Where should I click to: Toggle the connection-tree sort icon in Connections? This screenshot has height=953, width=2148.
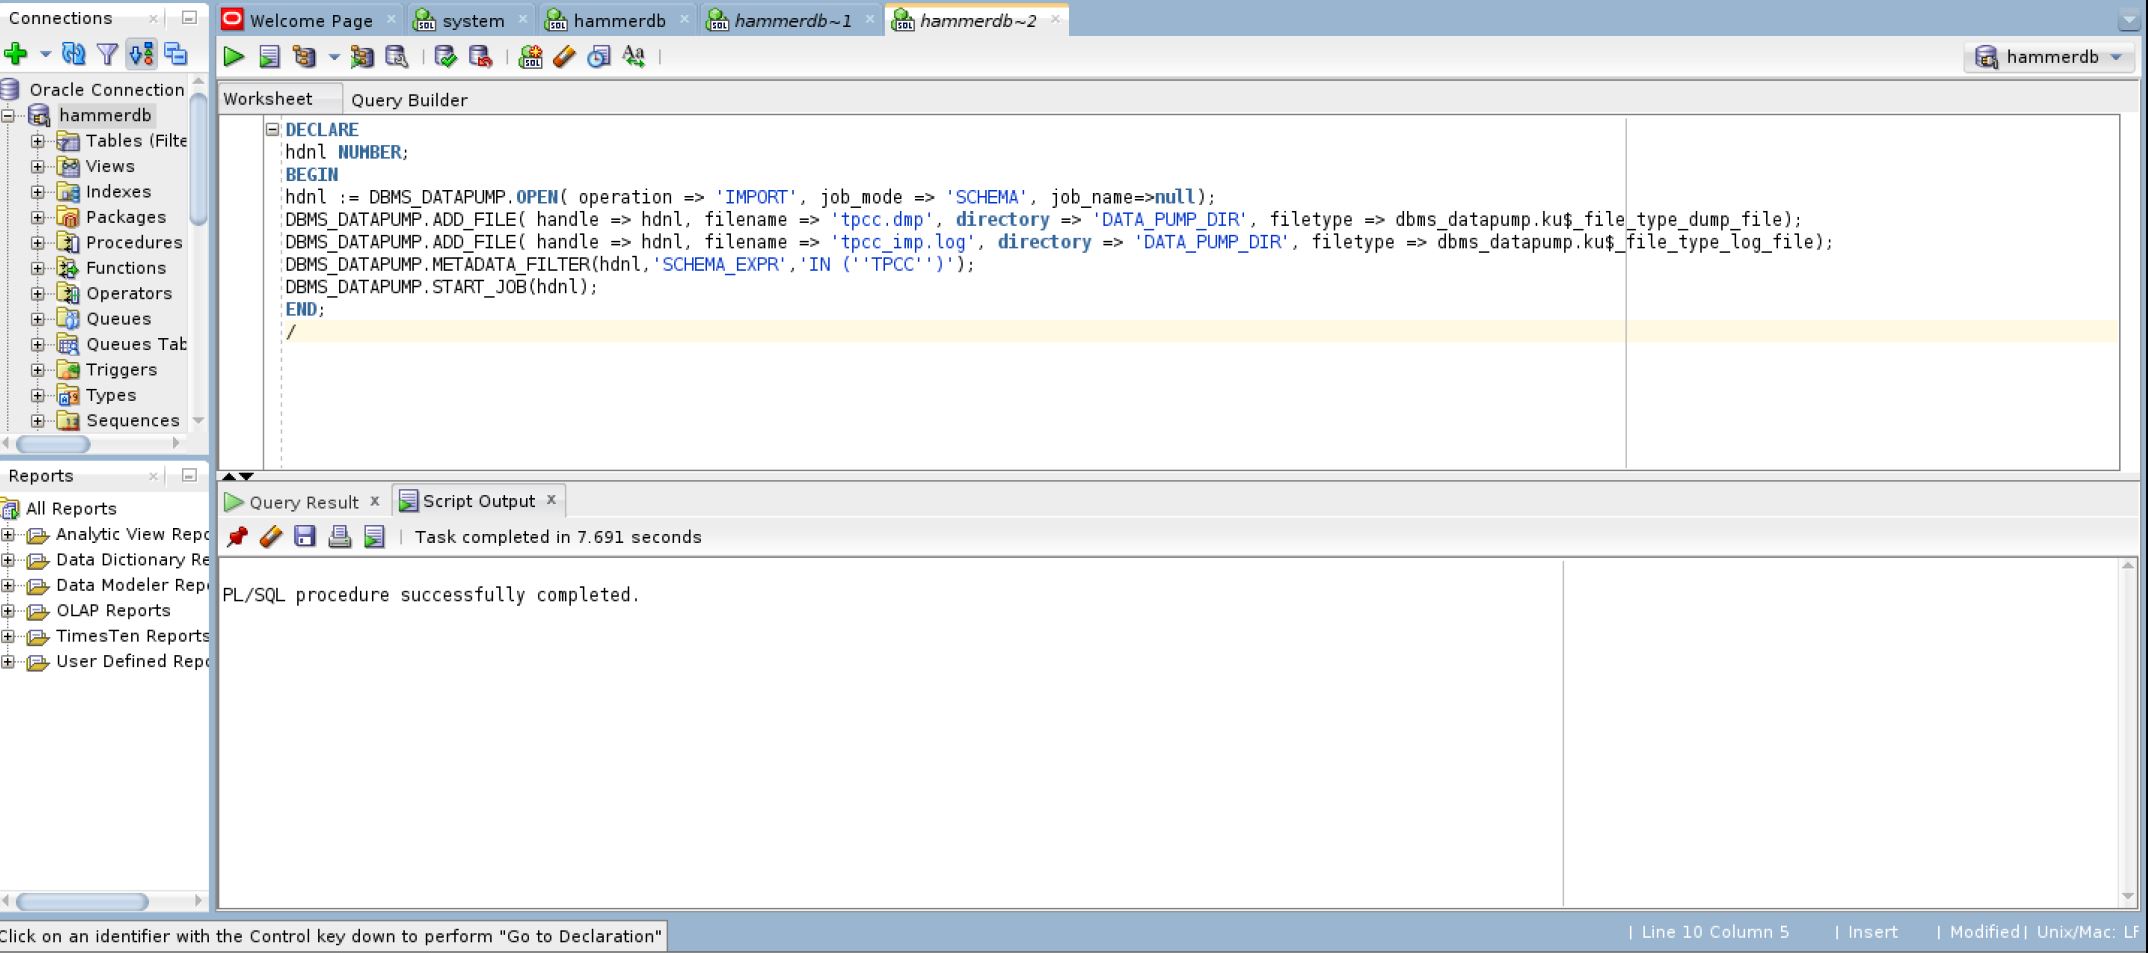141,54
